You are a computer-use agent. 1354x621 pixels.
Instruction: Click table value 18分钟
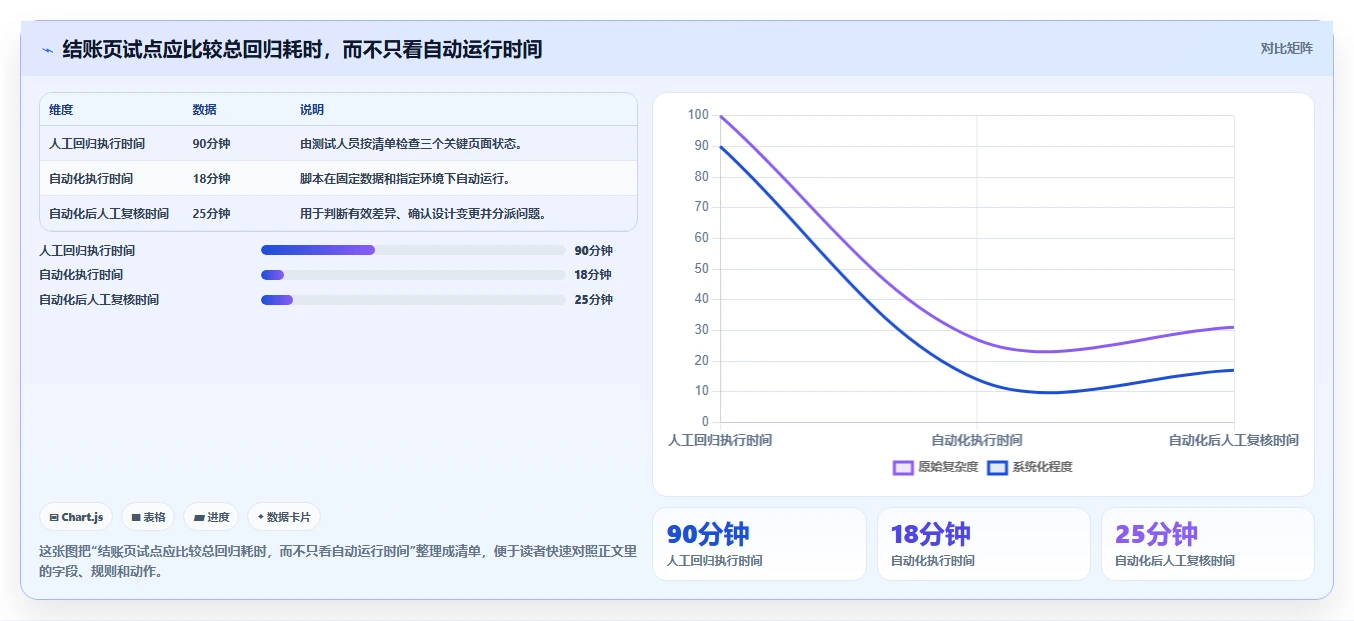[211, 179]
